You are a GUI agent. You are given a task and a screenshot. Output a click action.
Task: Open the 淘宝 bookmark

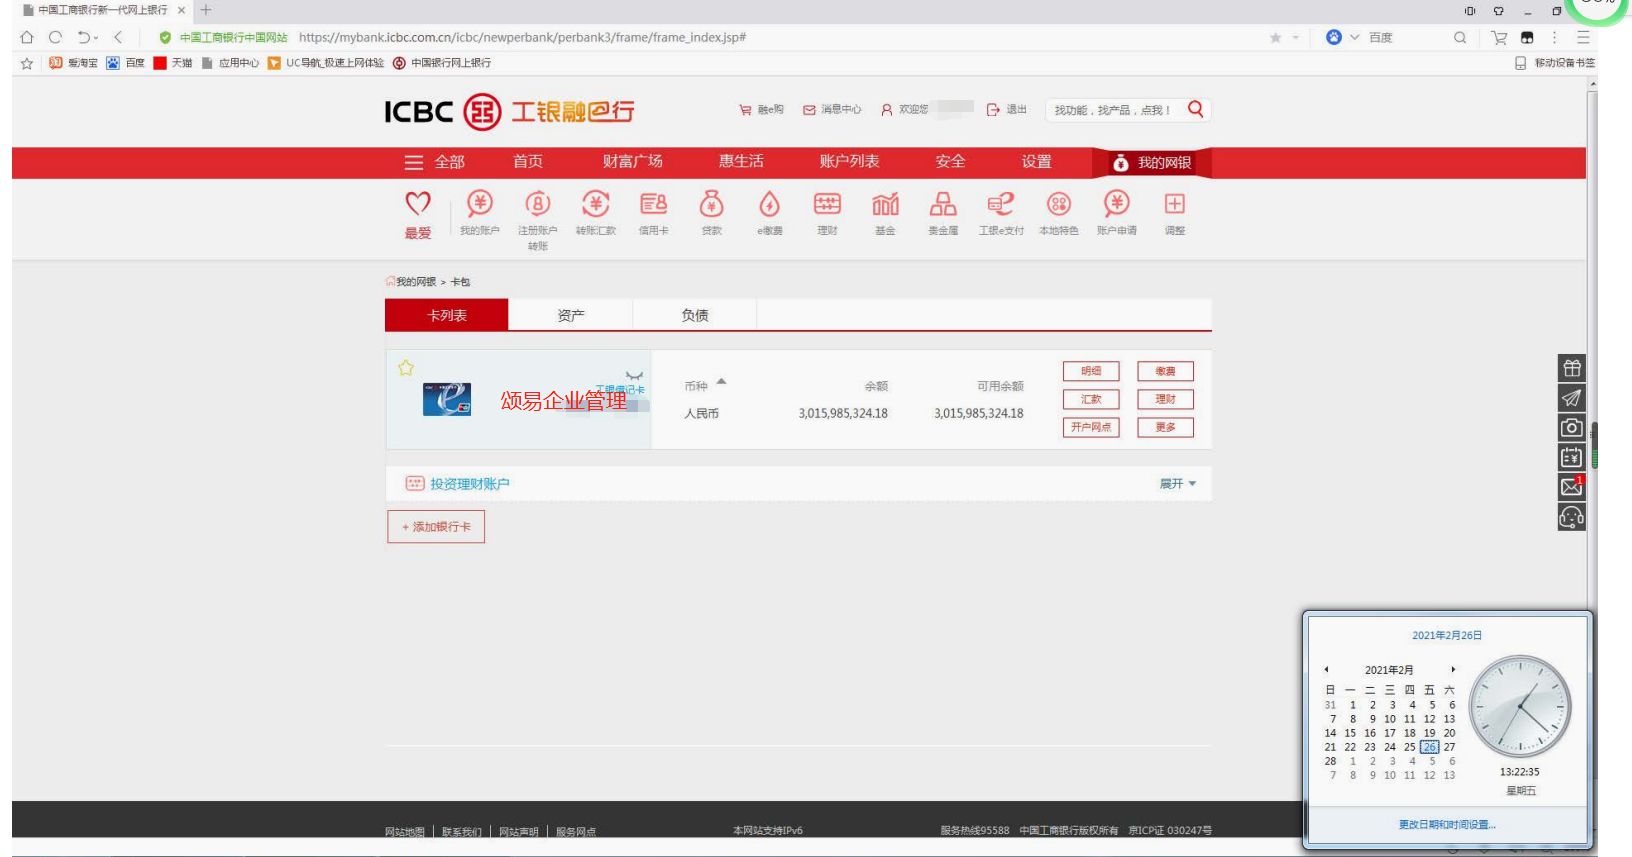pyautogui.click(x=74, y=63)
